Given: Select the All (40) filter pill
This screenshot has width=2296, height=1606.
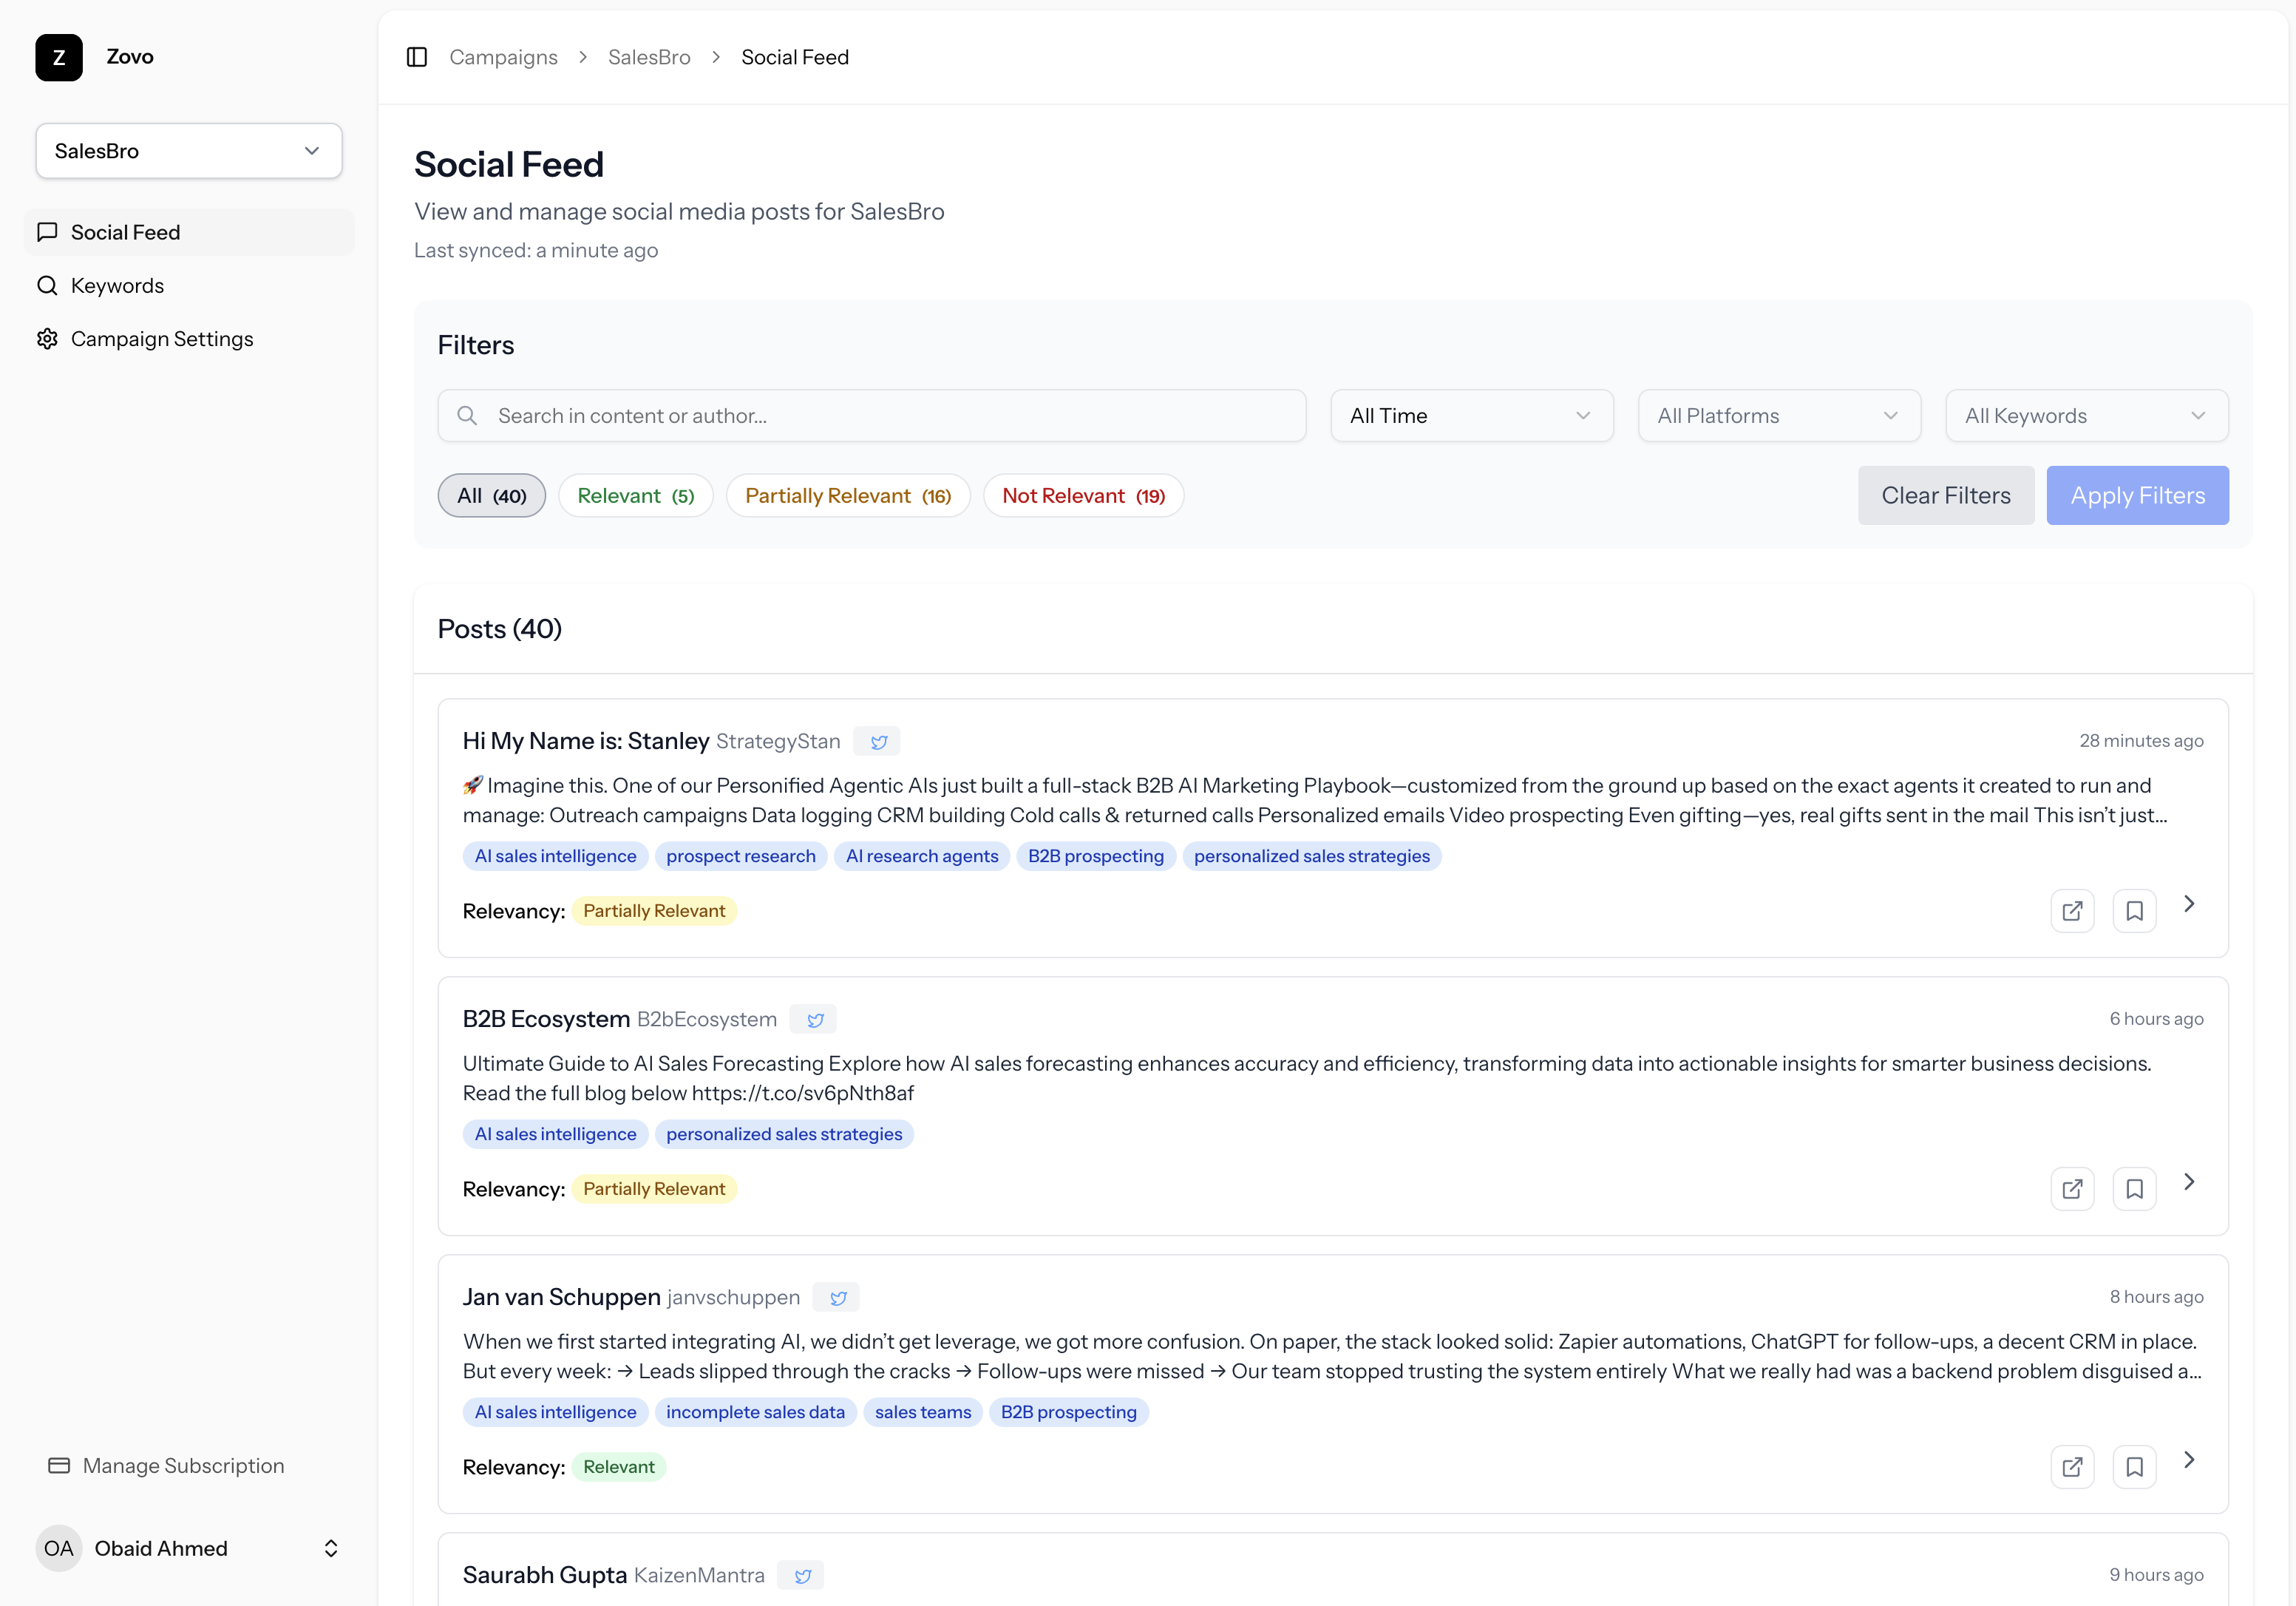Looking at the screenshot, I should (x=491, y=496).
